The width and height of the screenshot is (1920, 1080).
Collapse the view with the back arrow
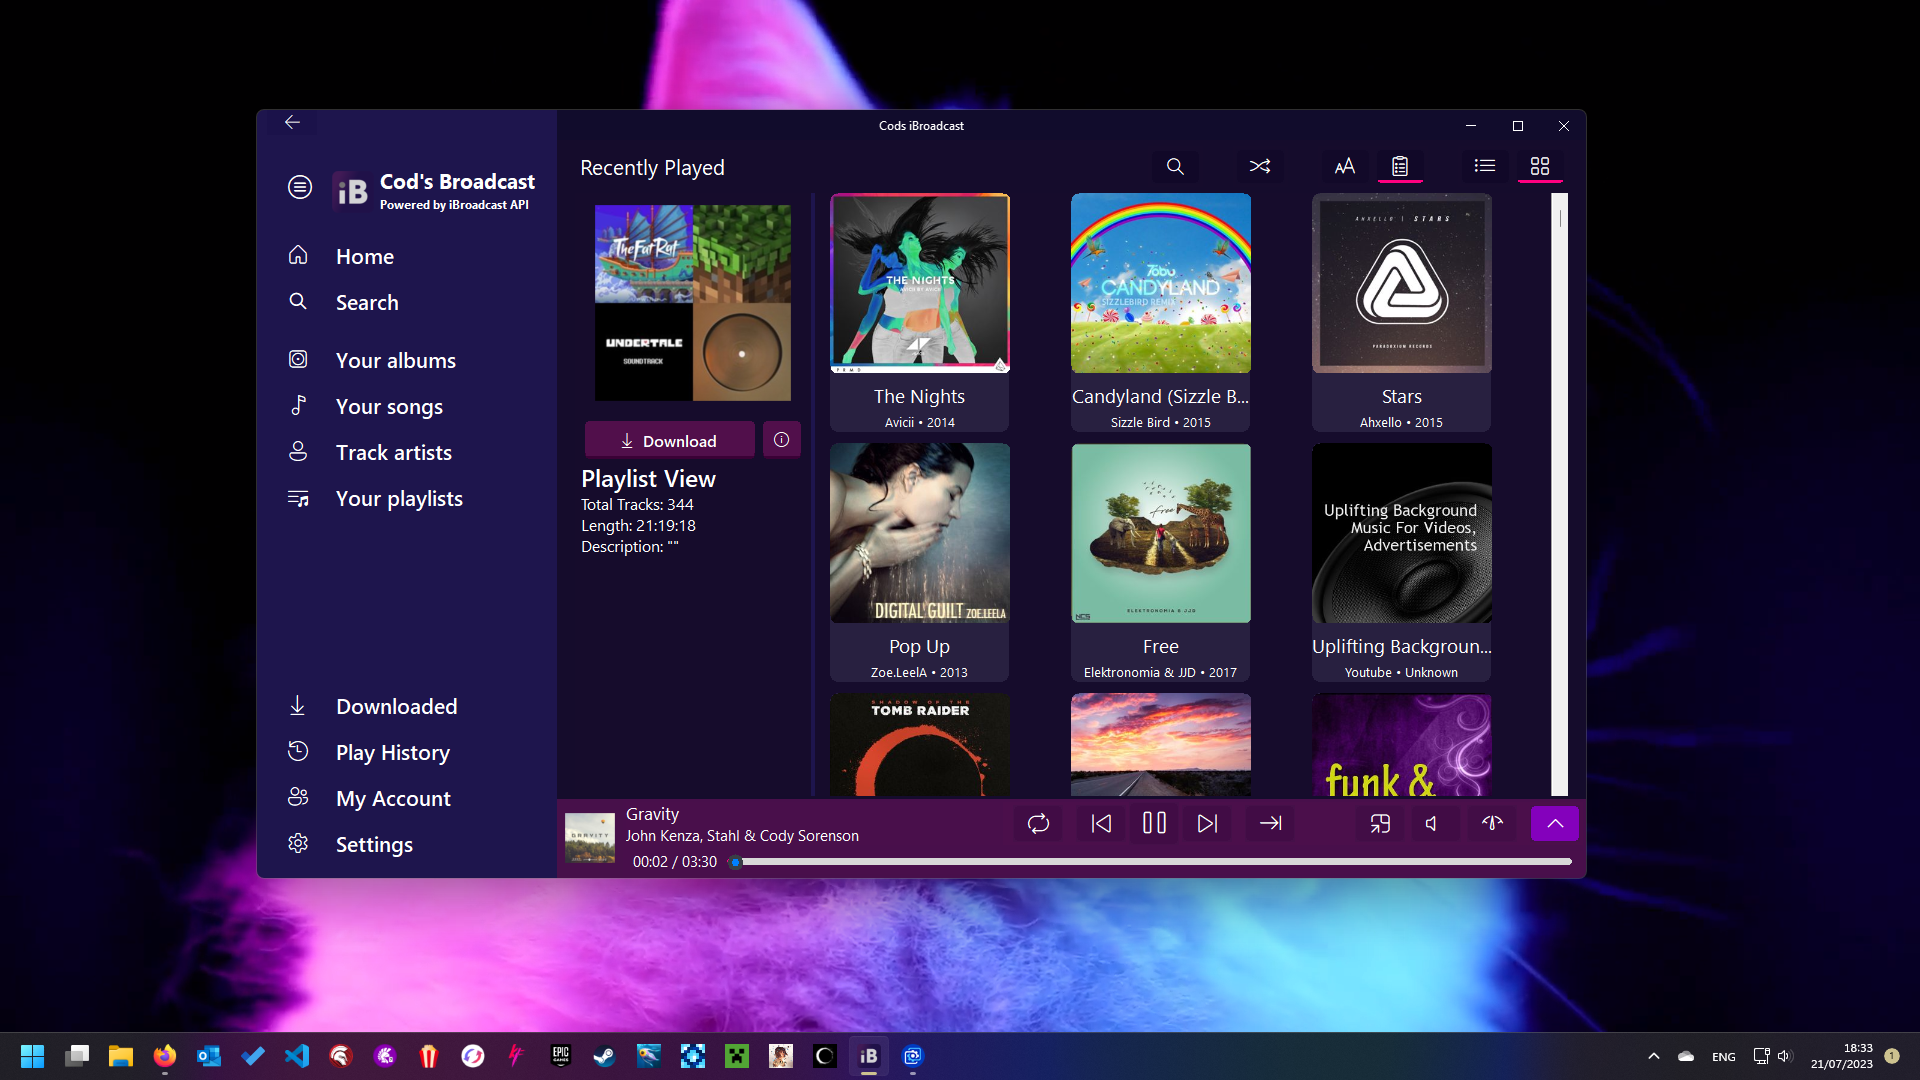[292, 122]
